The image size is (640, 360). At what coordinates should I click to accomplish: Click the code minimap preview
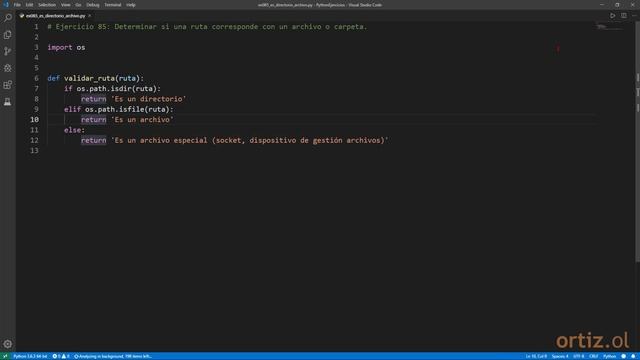click(x=611, y=28)
